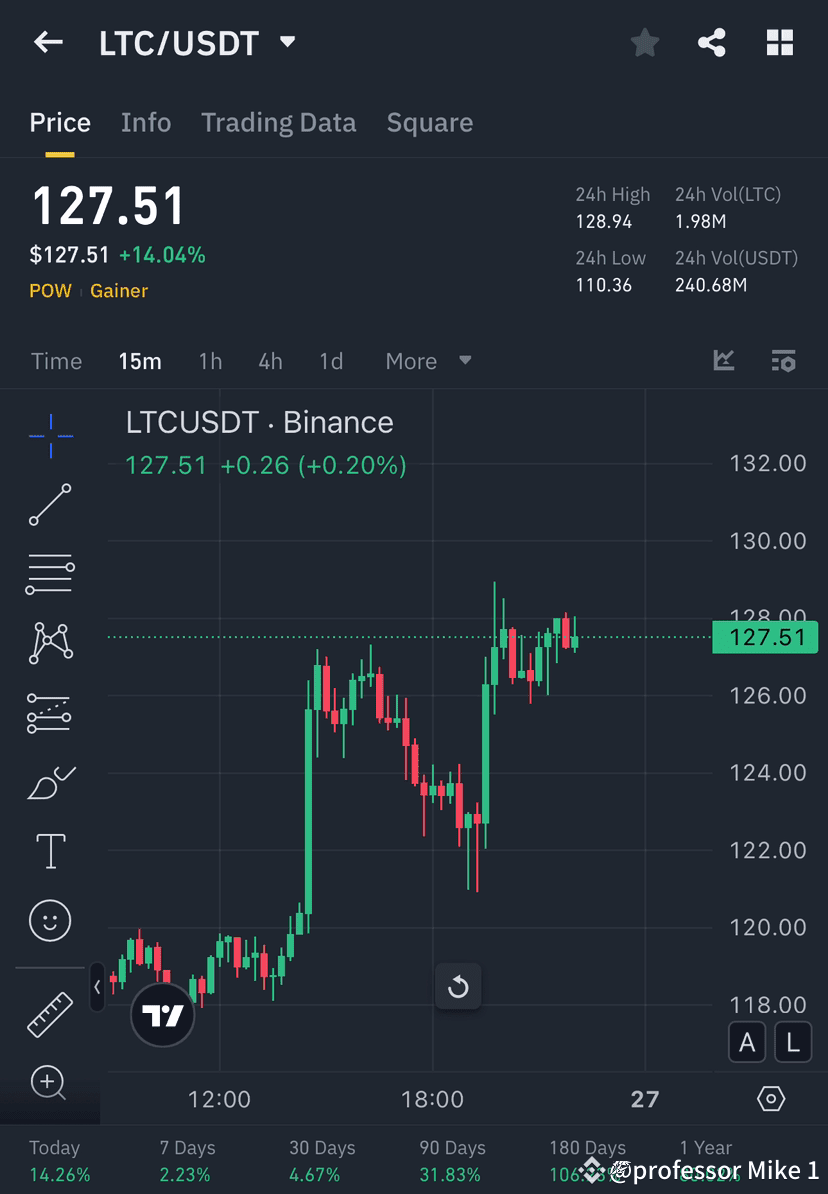Select the ruler measurement tool
The image size is (828, 1194).
click(x=50, y=1013)
